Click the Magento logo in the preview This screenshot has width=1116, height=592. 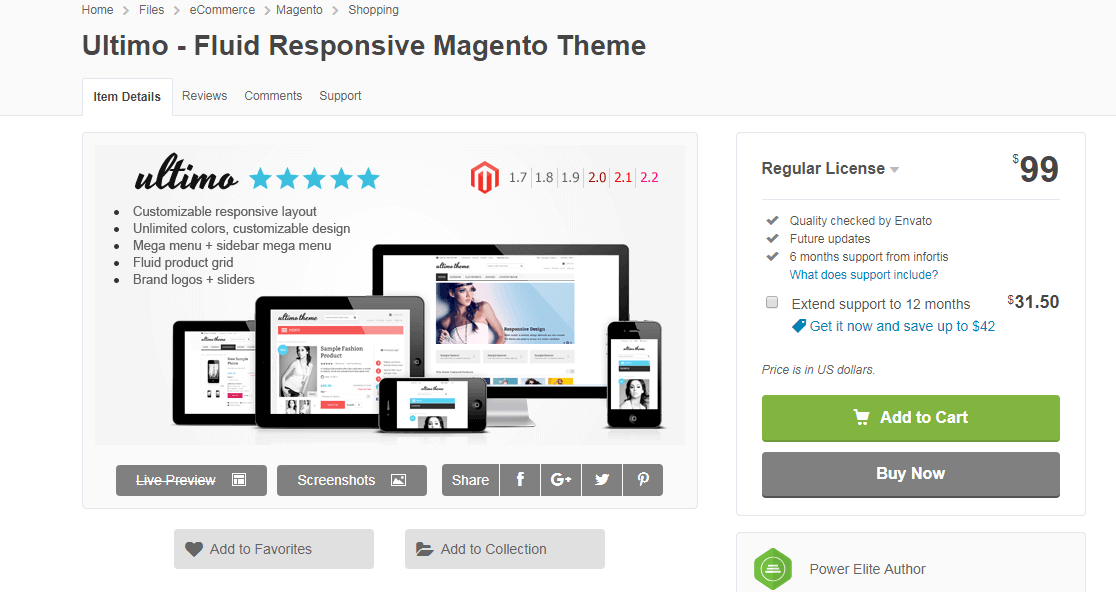pyautogui.click(x=485, y=177)
